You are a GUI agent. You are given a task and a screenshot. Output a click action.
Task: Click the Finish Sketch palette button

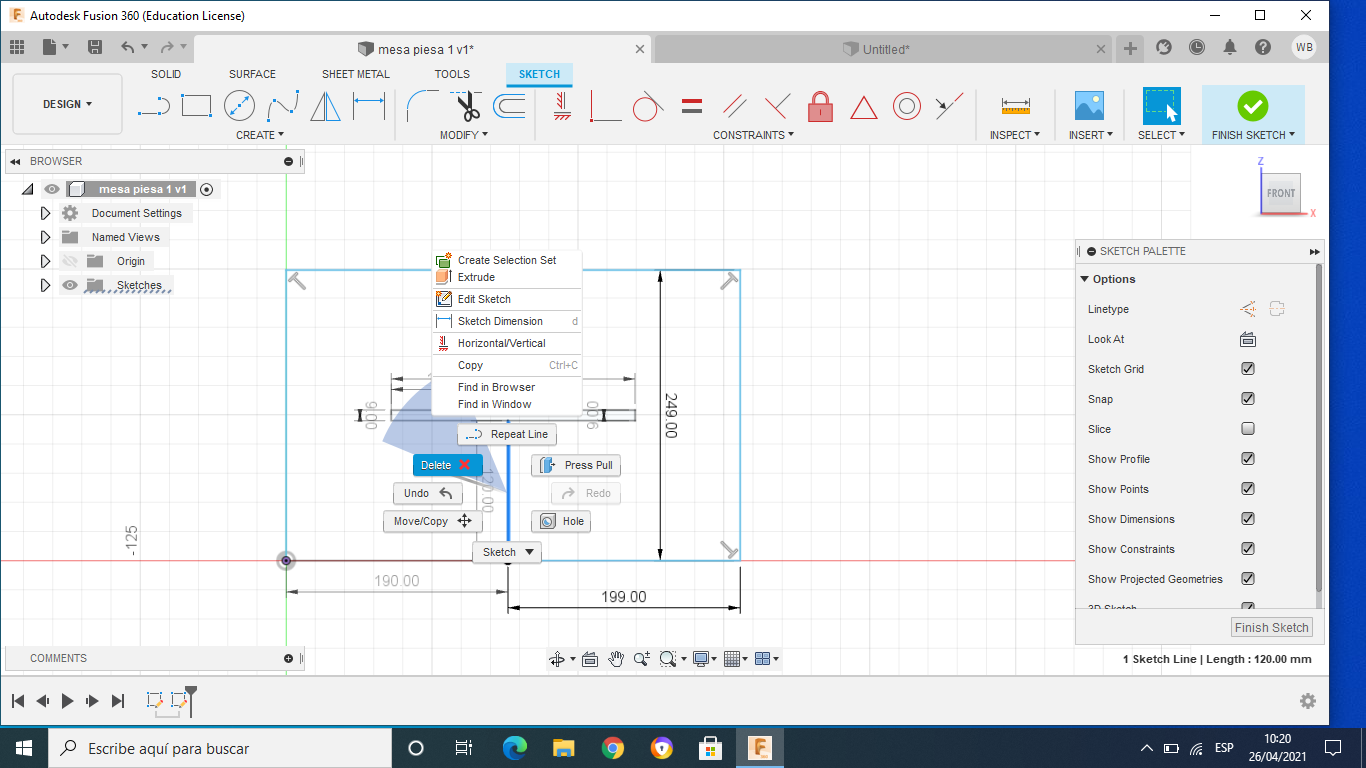1271,627
